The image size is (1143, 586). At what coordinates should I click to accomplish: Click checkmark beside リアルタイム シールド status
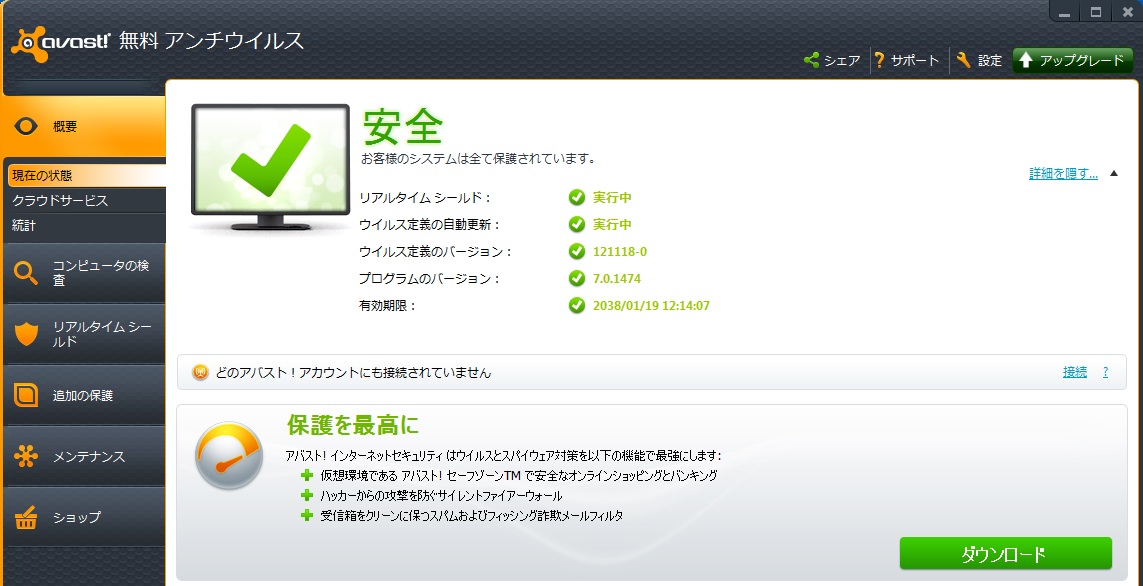tap(577, 198)
